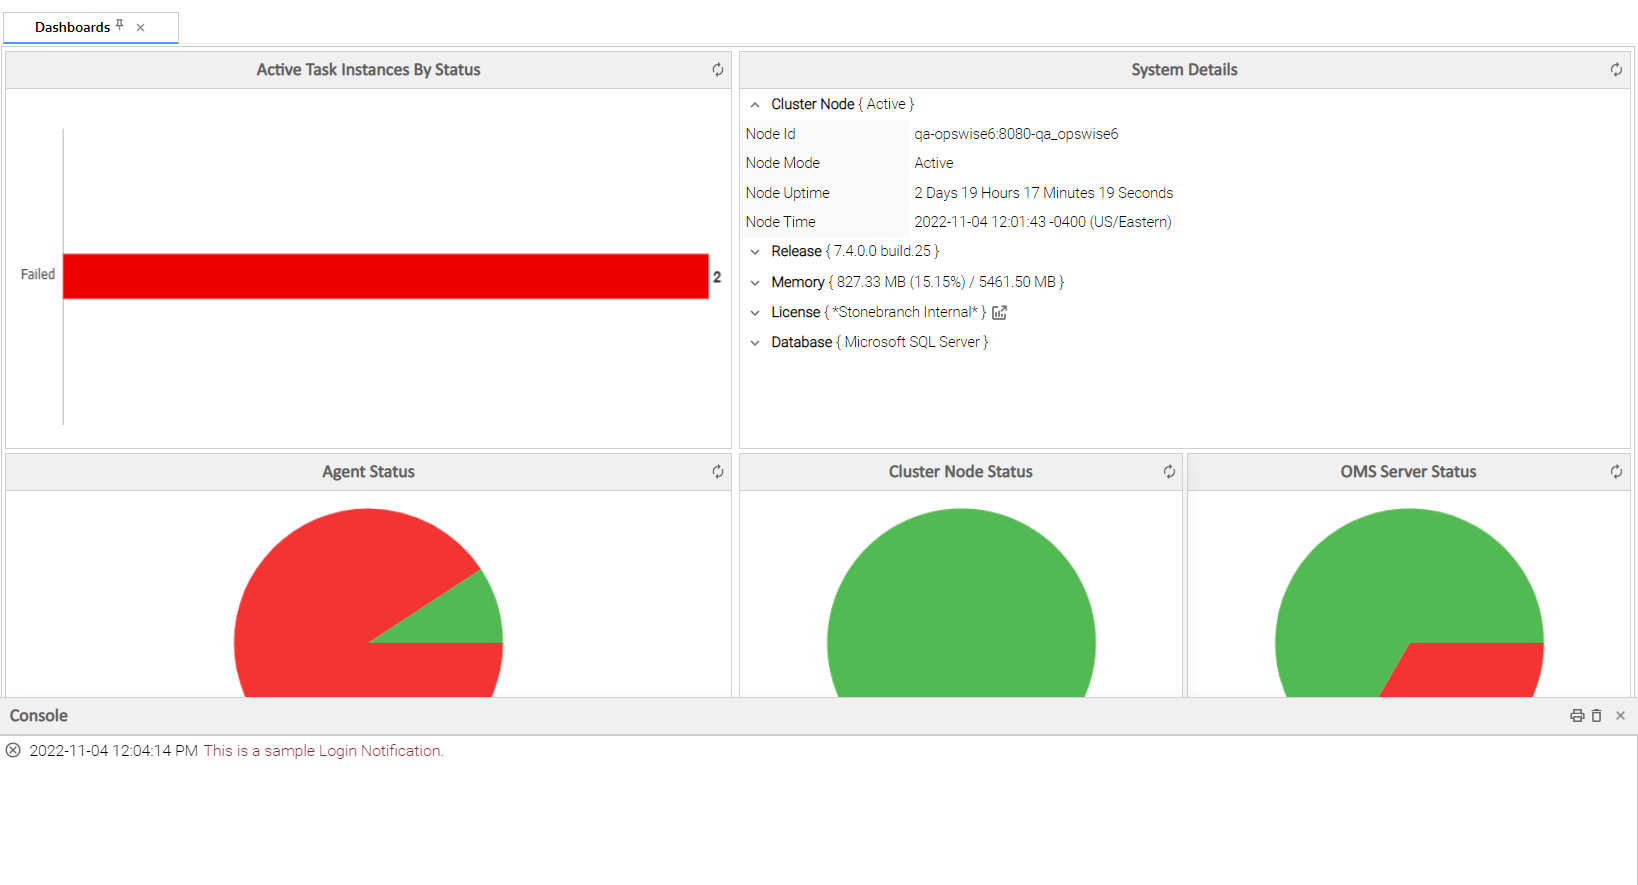Refresh the System Details widget
The height and width of the screenshot is (885, 1638).
[x=1615, y=70]
